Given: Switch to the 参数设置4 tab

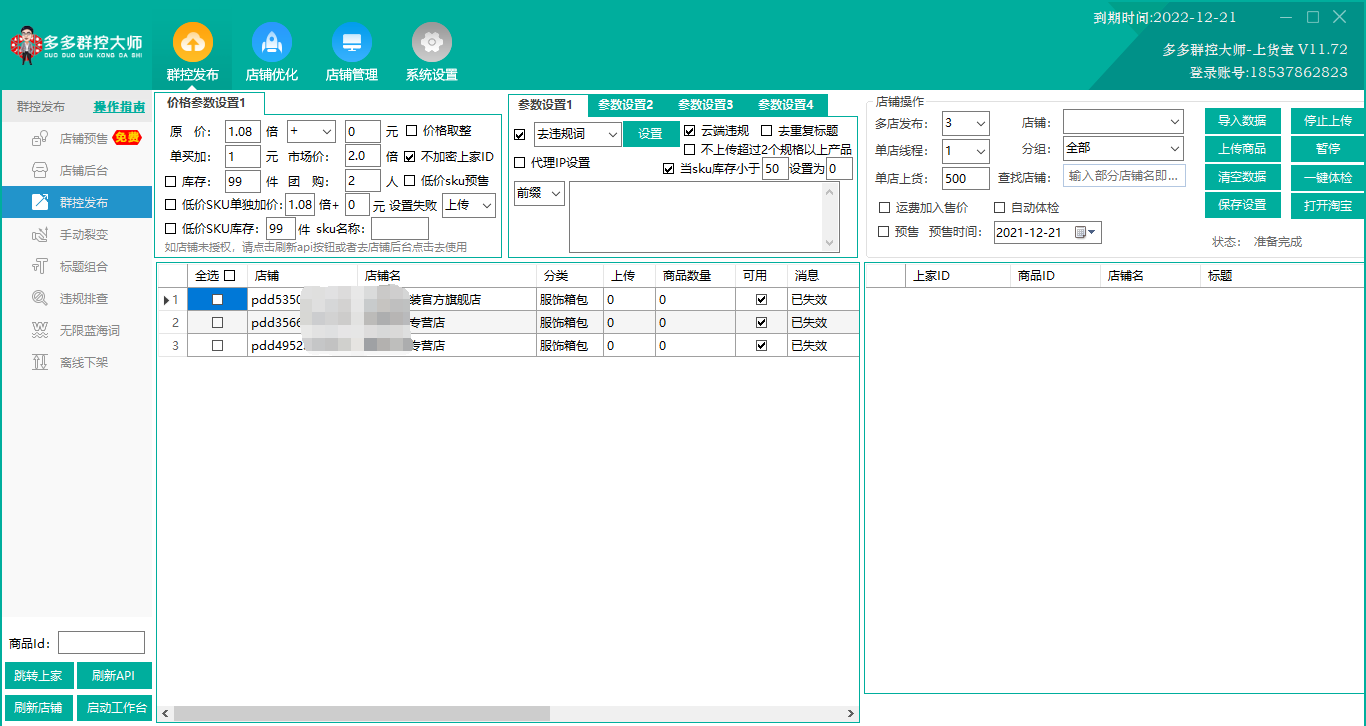Looking at the screenshot, I should click(x=786, y=105).
